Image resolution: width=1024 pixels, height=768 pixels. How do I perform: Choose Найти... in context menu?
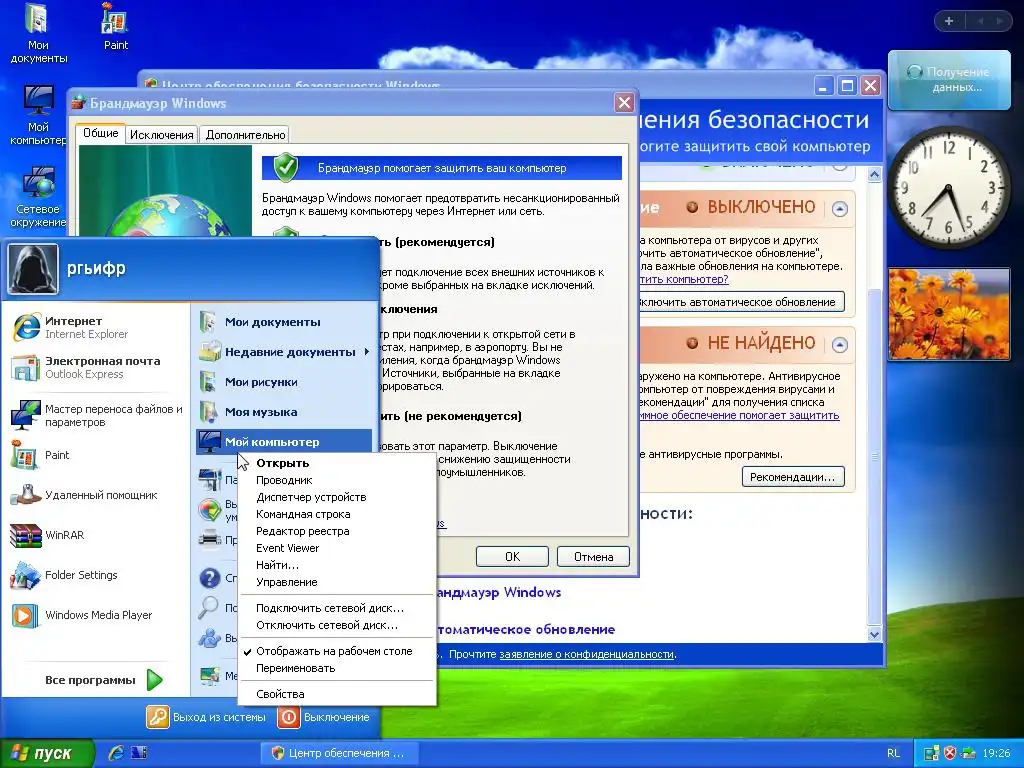pos(336,565)
